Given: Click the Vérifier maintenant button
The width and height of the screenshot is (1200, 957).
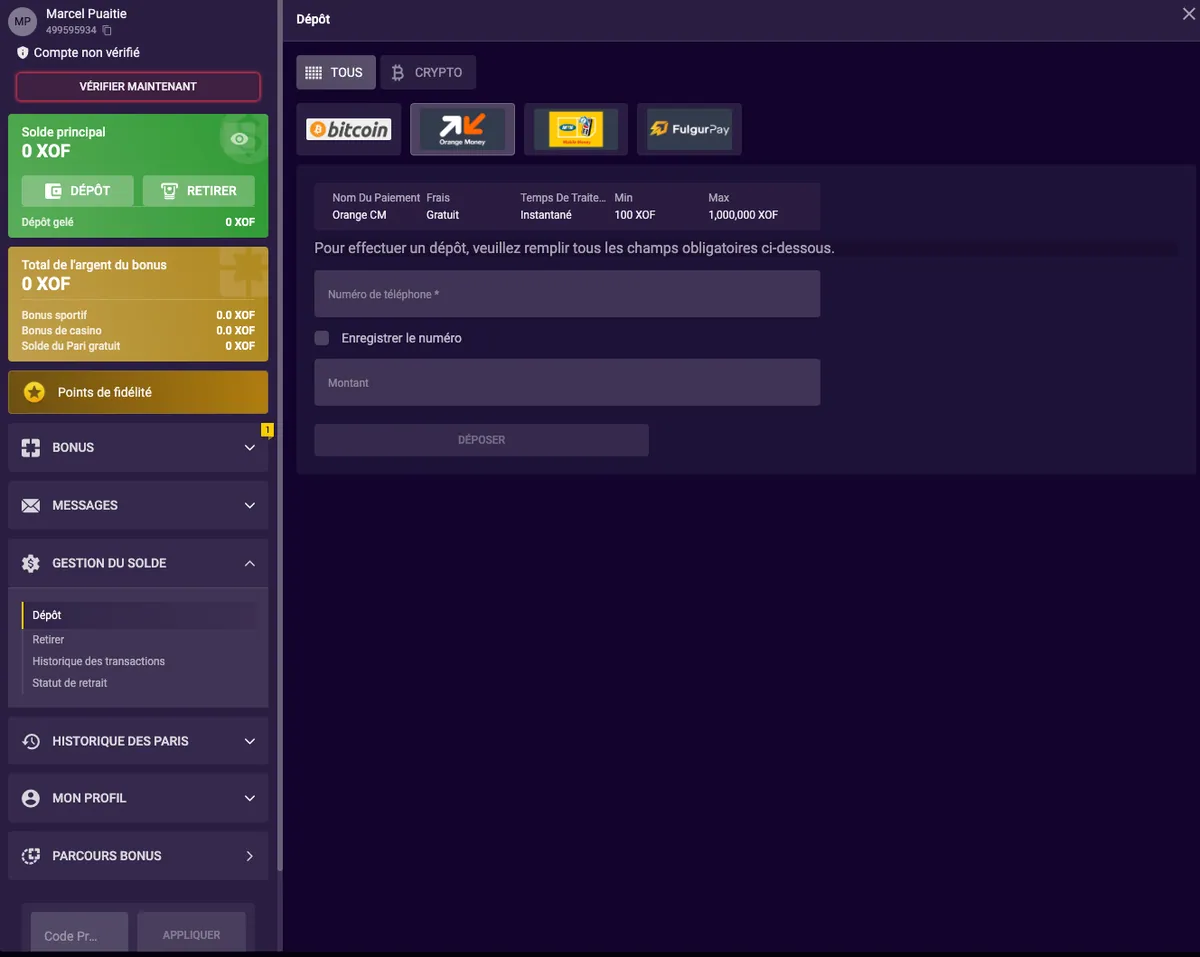Looking at the screenshot, I should point(138,87).
